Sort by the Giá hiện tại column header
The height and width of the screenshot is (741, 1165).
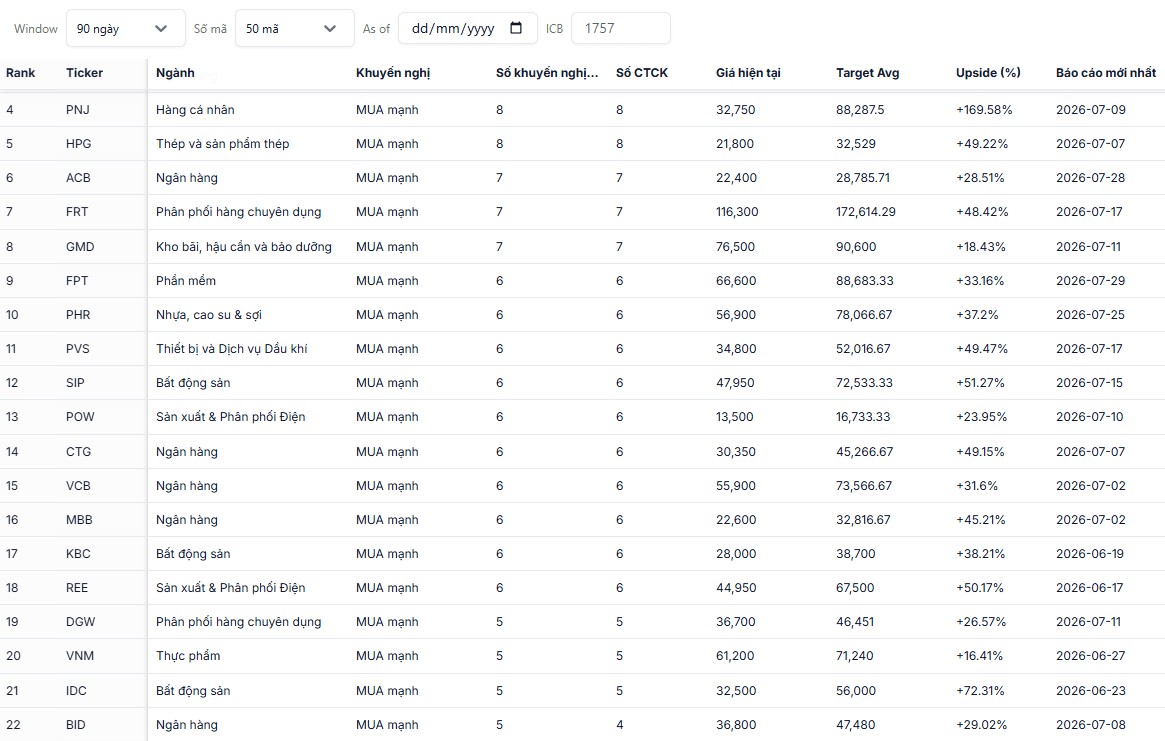(748, 73)
